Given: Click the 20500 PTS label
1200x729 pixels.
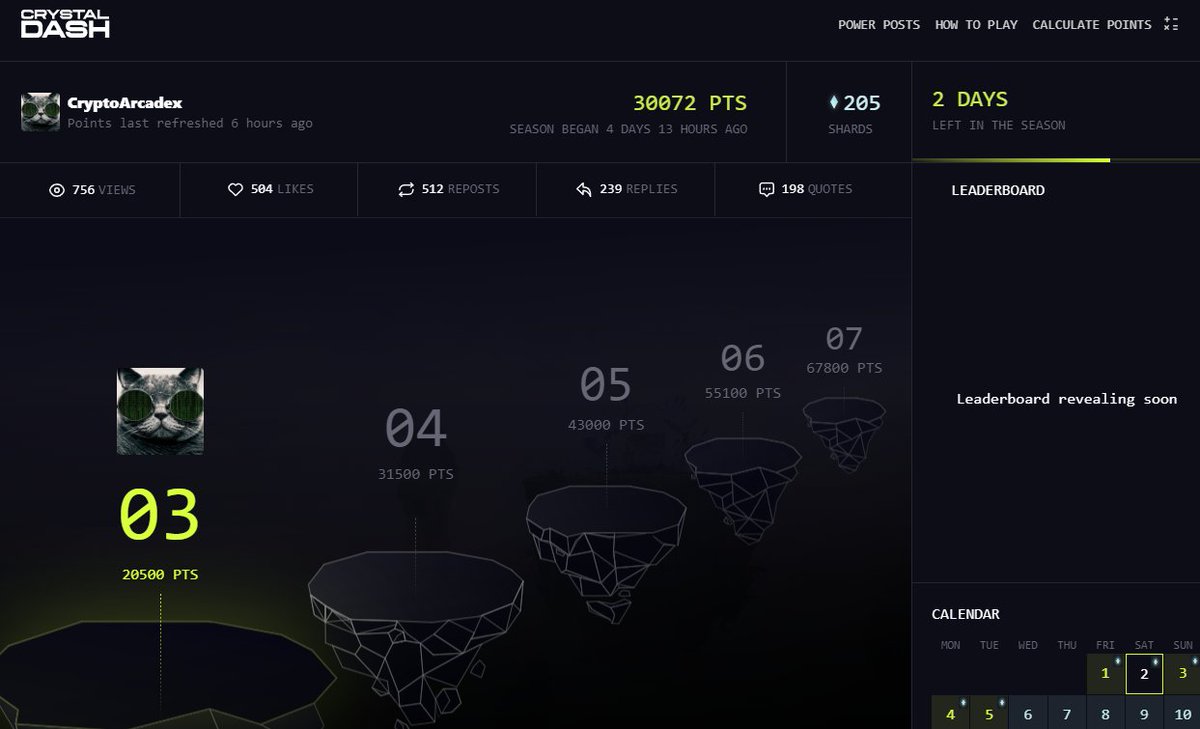Looking at the screenshot, I should click(x=160, y=575).
